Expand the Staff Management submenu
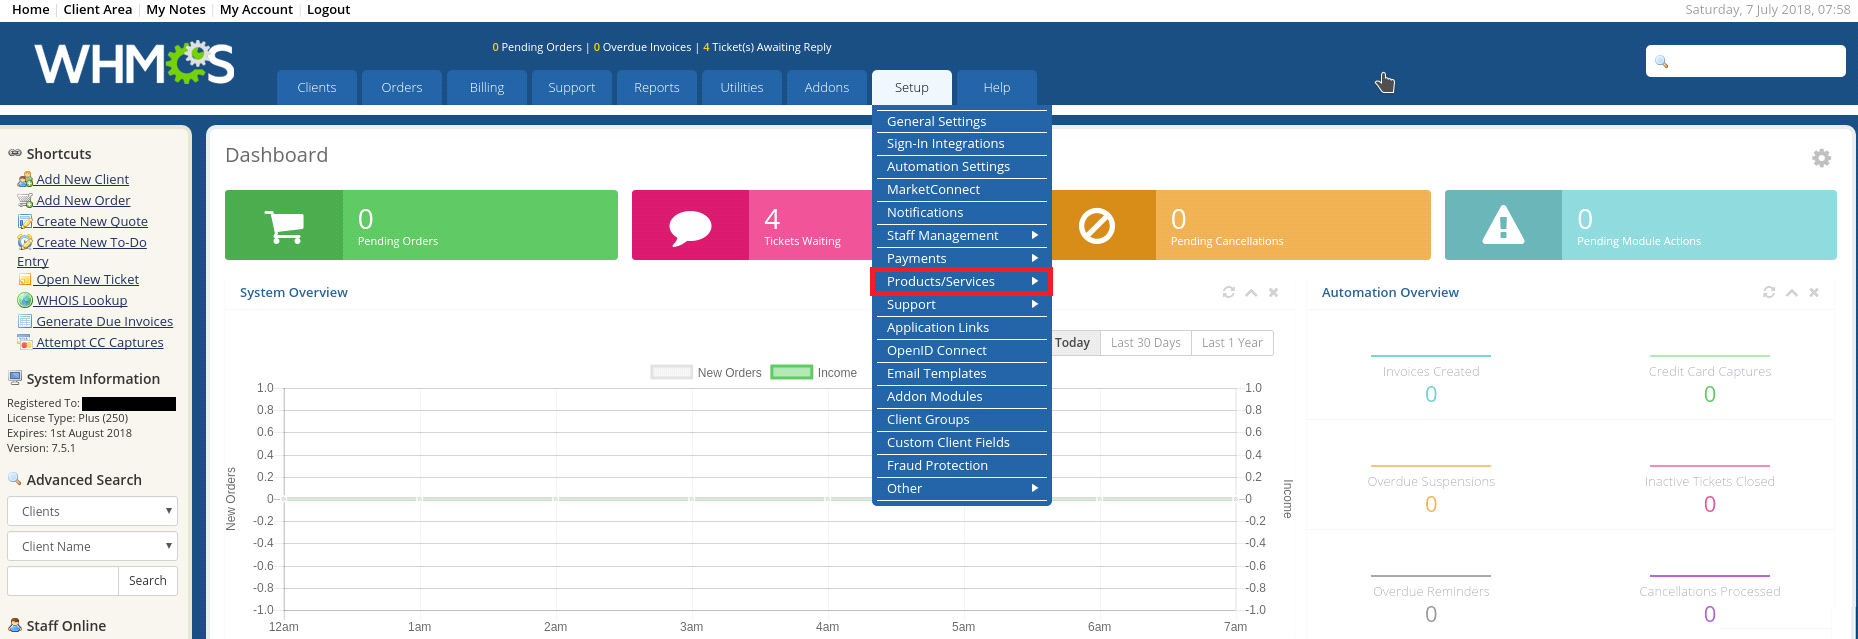This screenshot has width=1858, height=639. click(x=960, y=236)
